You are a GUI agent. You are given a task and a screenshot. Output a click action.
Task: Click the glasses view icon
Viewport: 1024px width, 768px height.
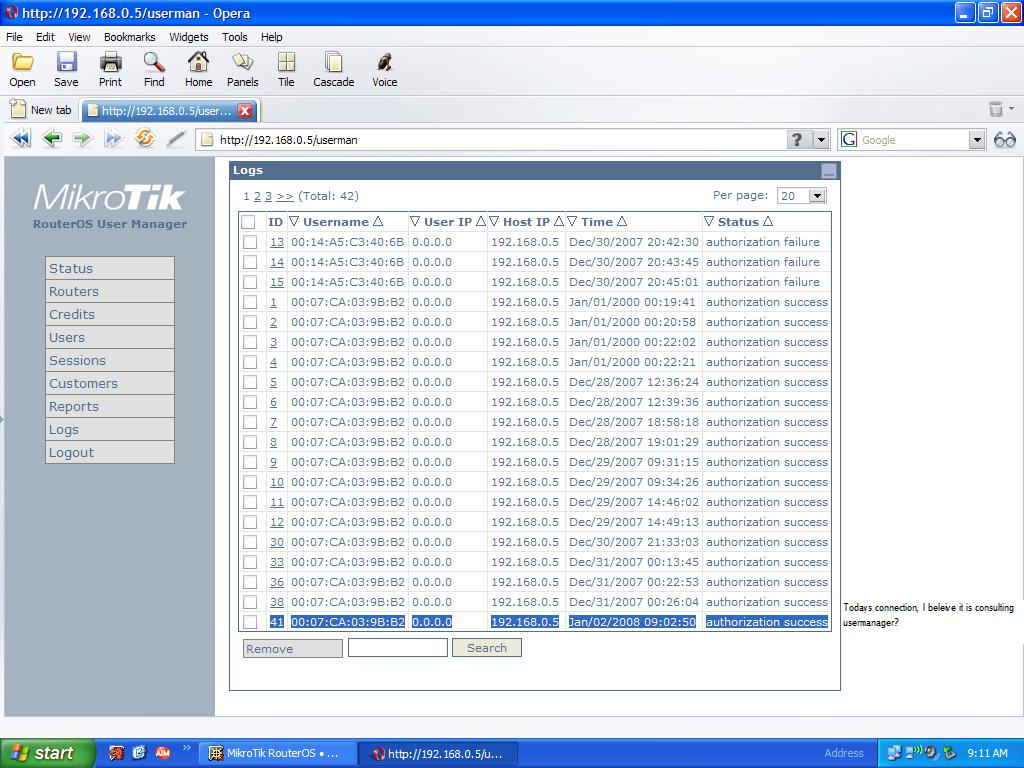[1004, 140]
